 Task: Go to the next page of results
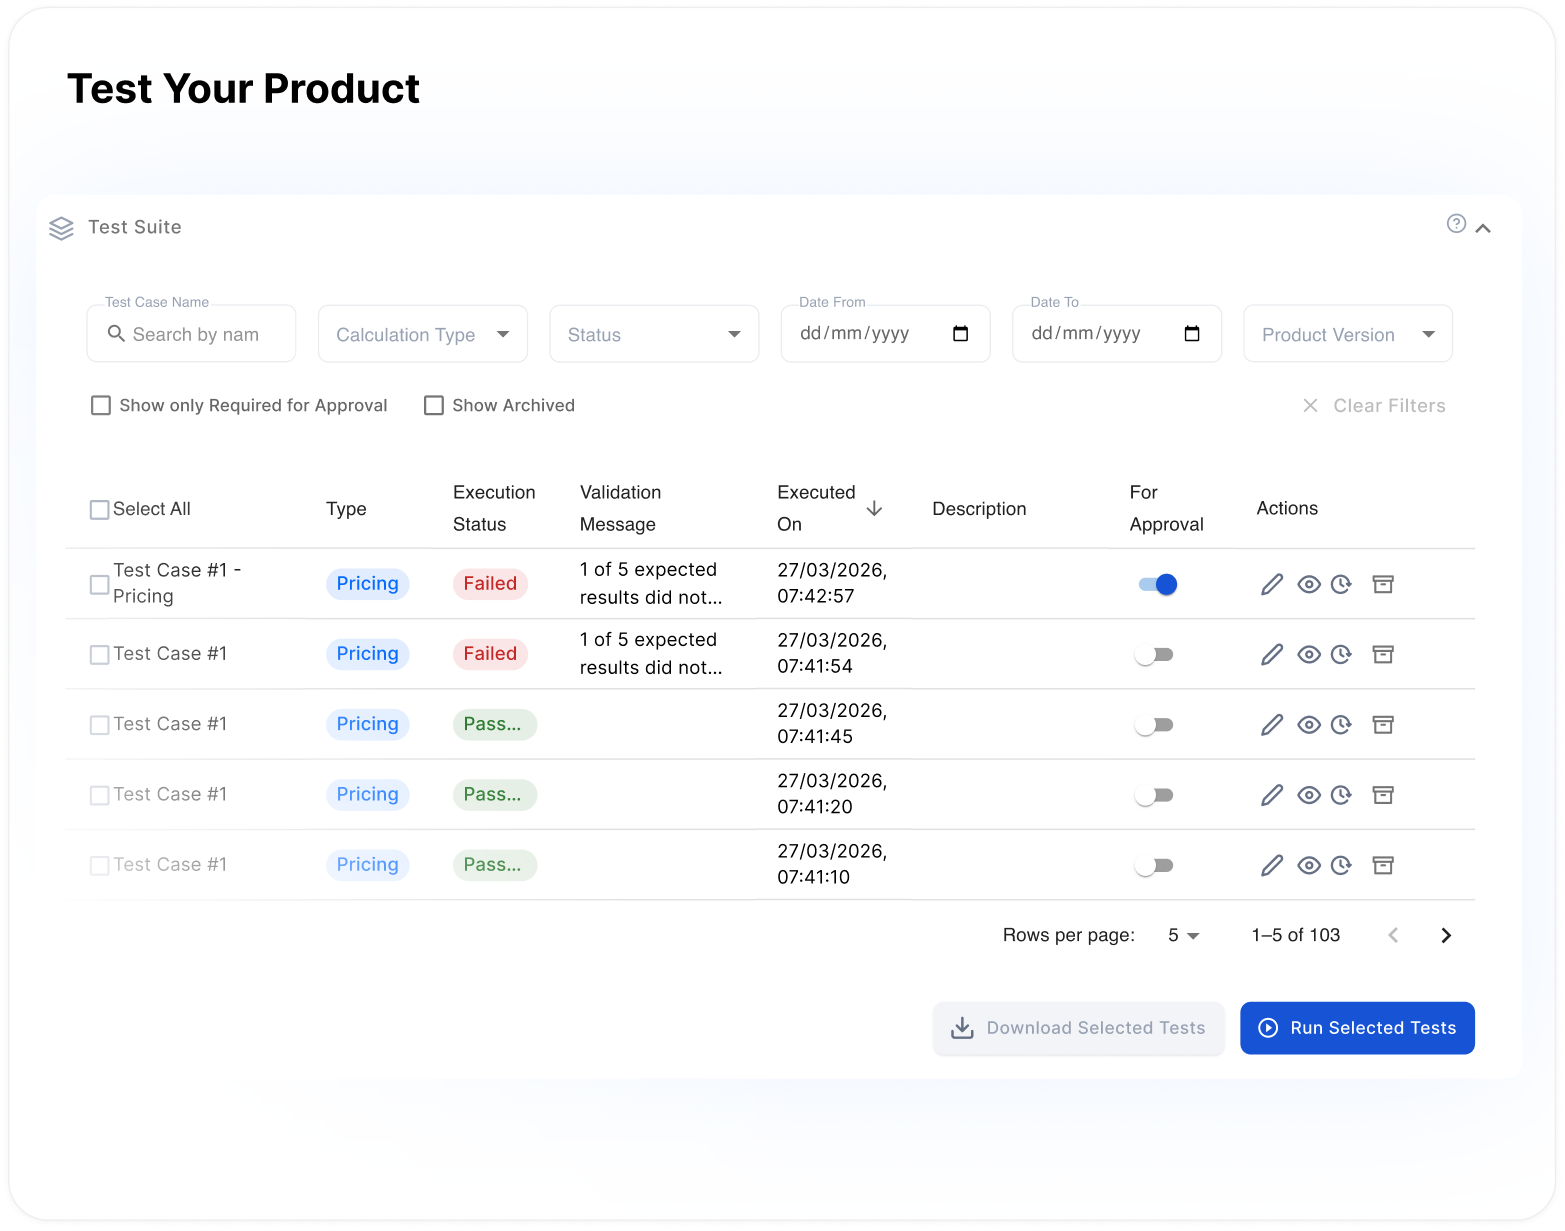point(1445,935)
